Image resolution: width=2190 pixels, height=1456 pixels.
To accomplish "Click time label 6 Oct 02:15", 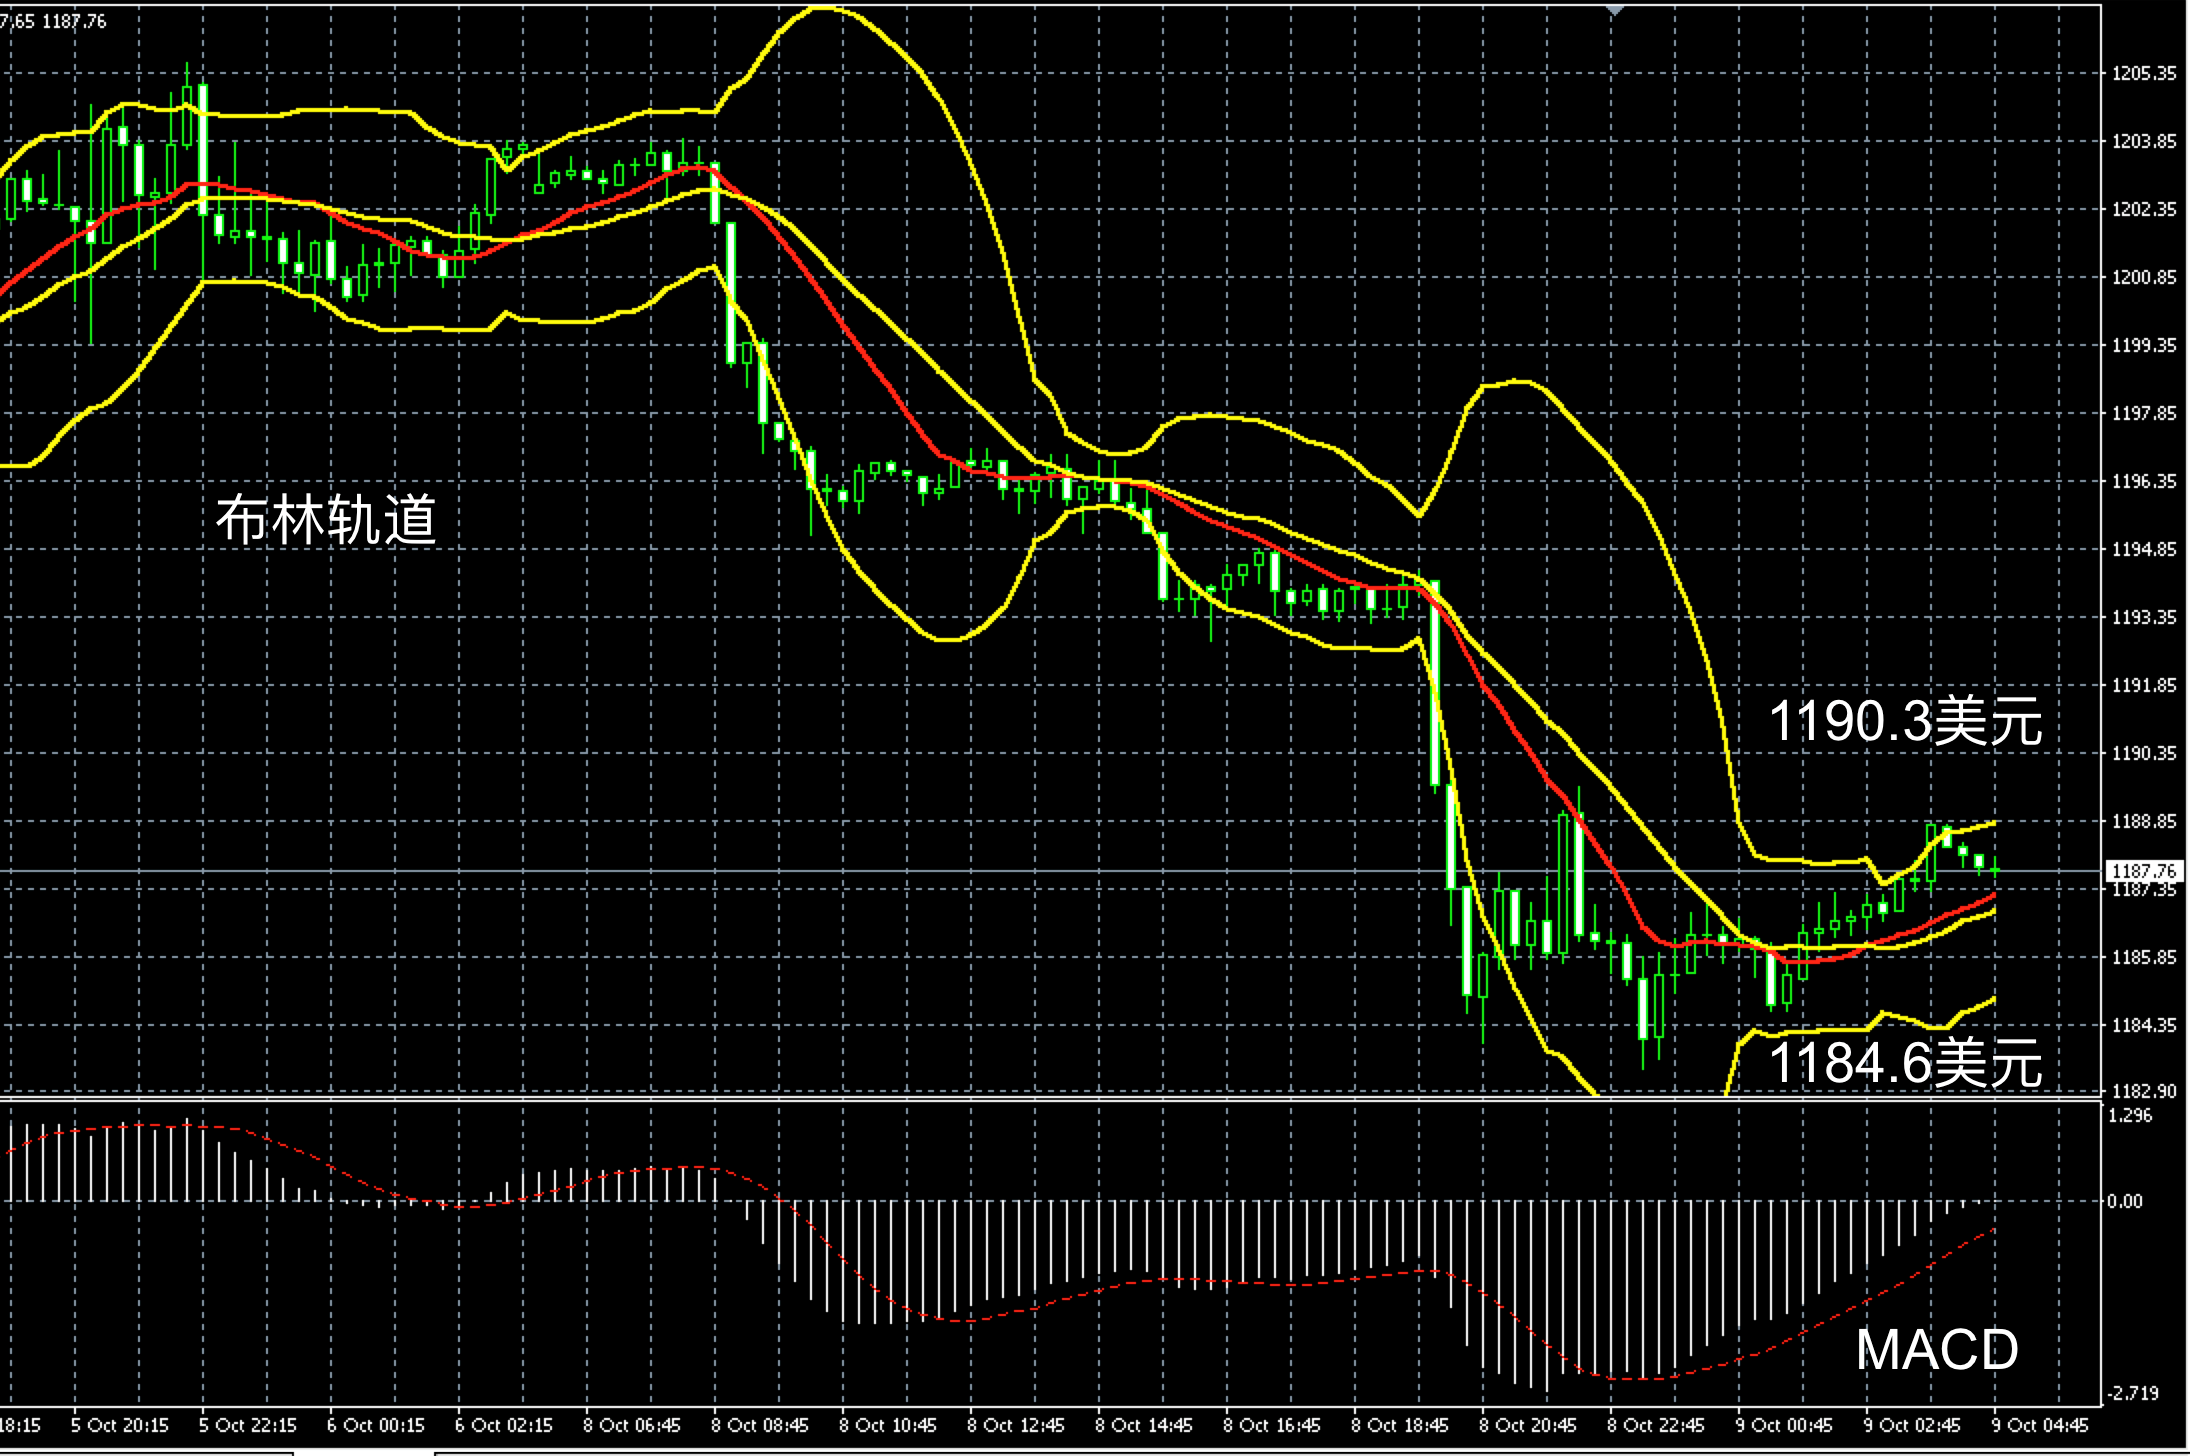I will click(504, 1425).
